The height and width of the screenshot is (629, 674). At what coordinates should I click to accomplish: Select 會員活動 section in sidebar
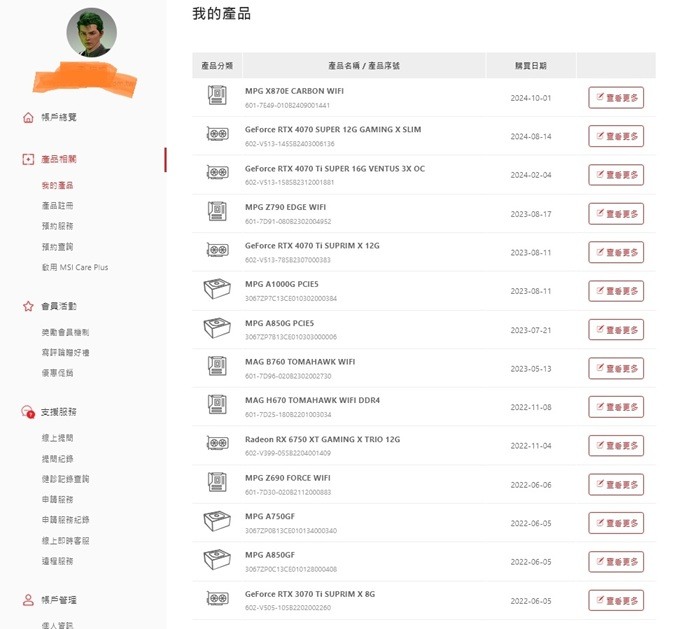click(x=59, y=306)
